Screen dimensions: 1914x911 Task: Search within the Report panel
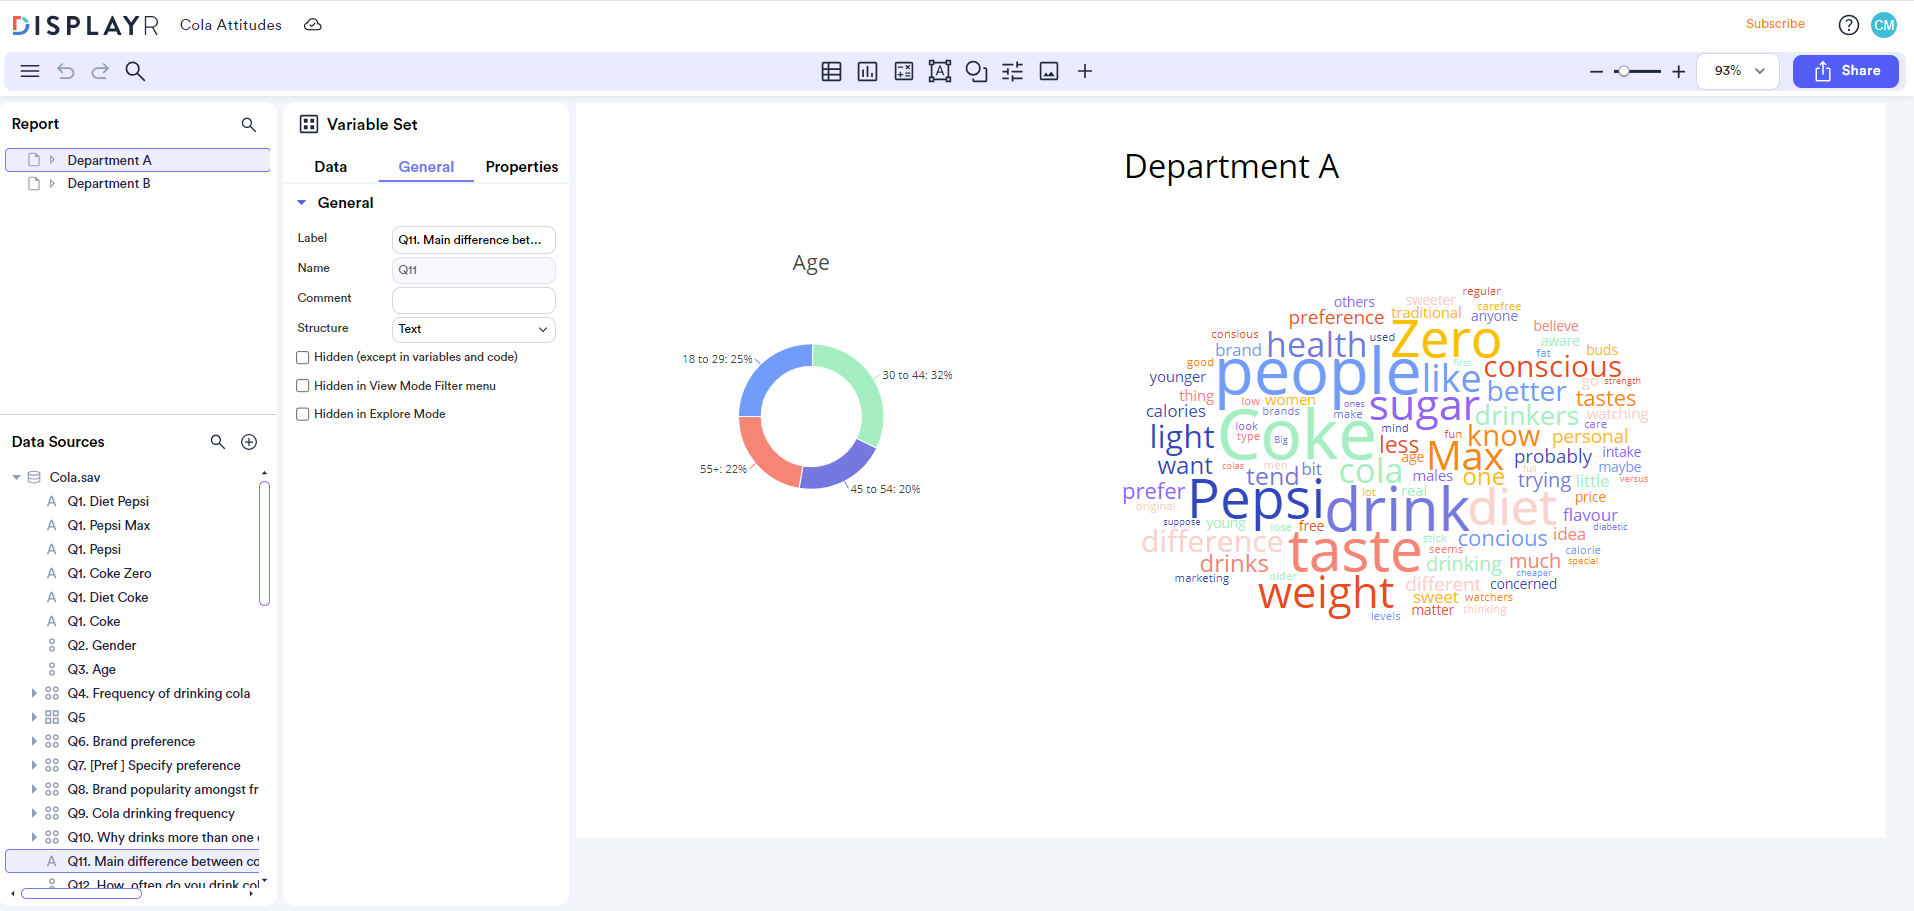coord(248,124)
